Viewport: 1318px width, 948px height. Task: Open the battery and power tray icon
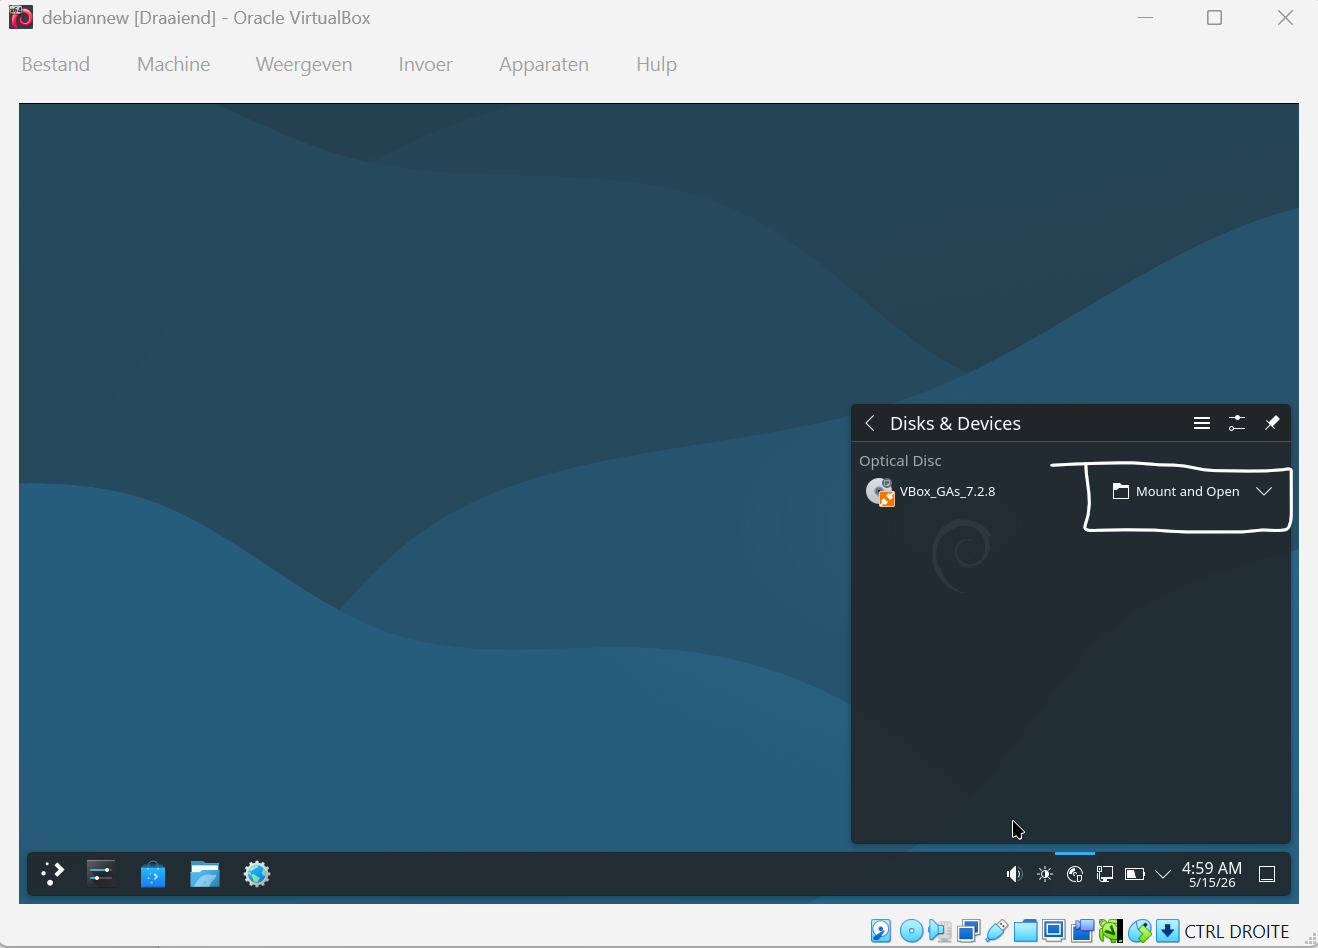[1135, 874]
